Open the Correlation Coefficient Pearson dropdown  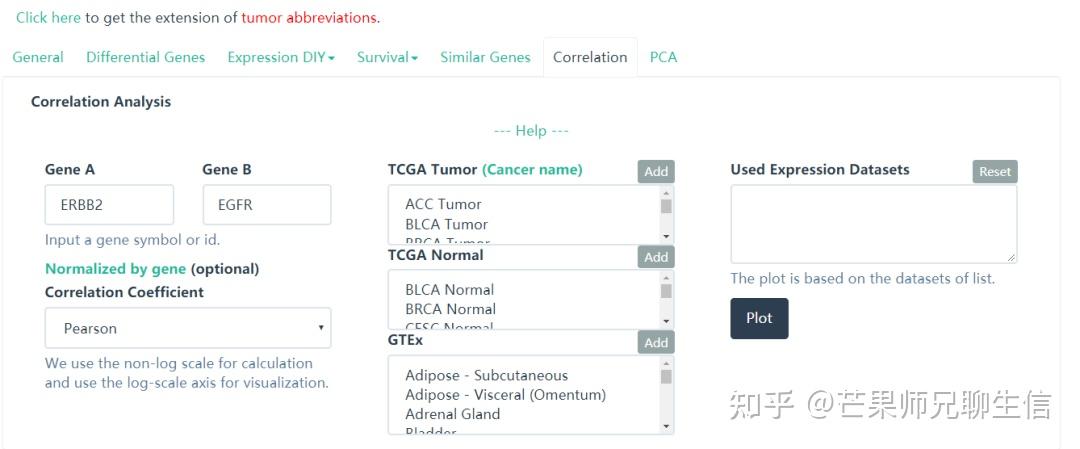pos(187,328)
